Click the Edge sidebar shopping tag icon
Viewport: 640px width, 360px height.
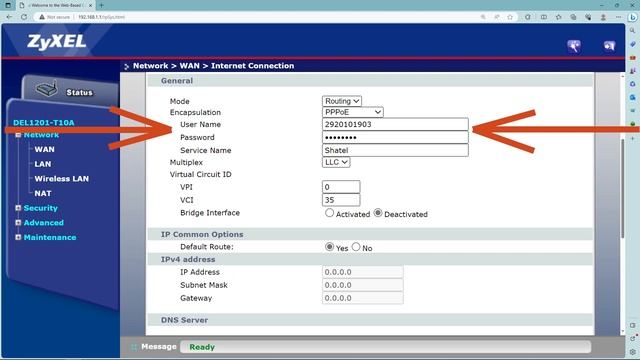click(x=632, y=44)
